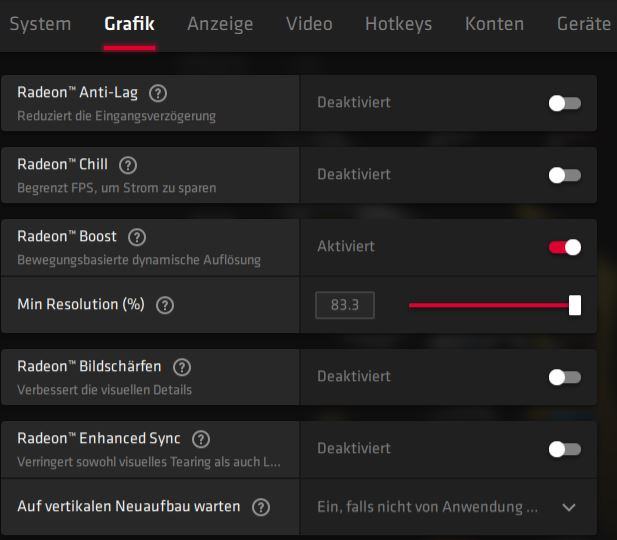Expand the vertikalen Neuaufbau dropdown chevron
Screen dimensions: 617x540
[x=569, y=507]
